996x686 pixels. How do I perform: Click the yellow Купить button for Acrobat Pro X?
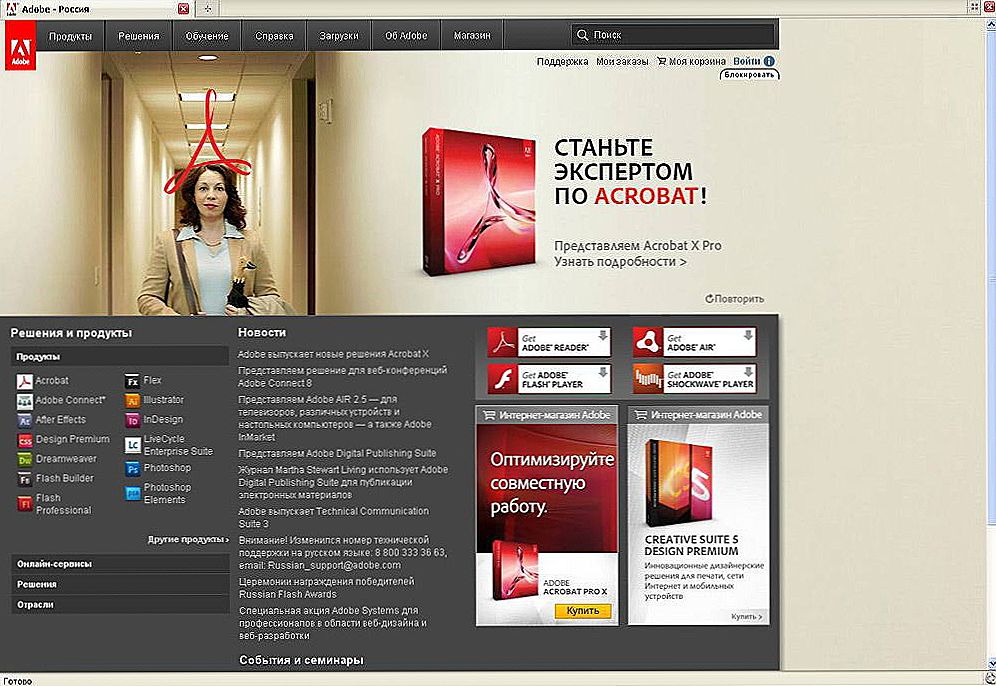[582, 610]
